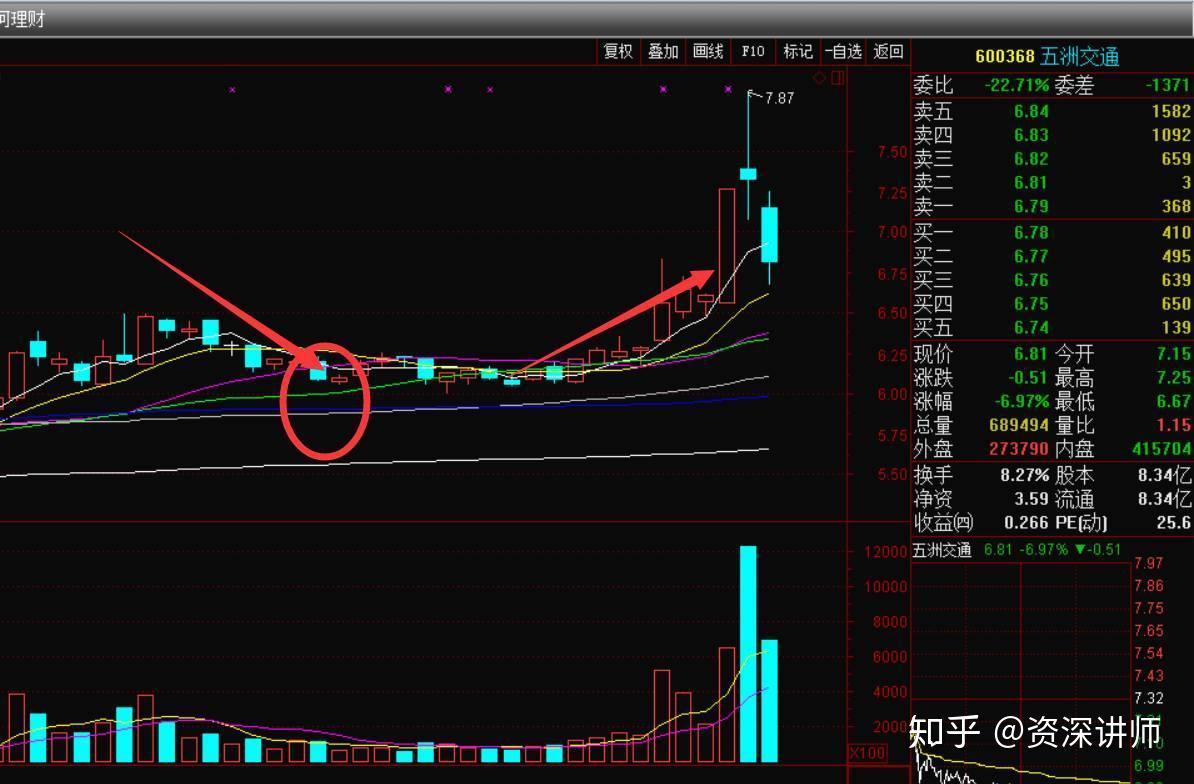Click the stock code 600368
Screen dimensions: 1194x784
[1004, 56]
